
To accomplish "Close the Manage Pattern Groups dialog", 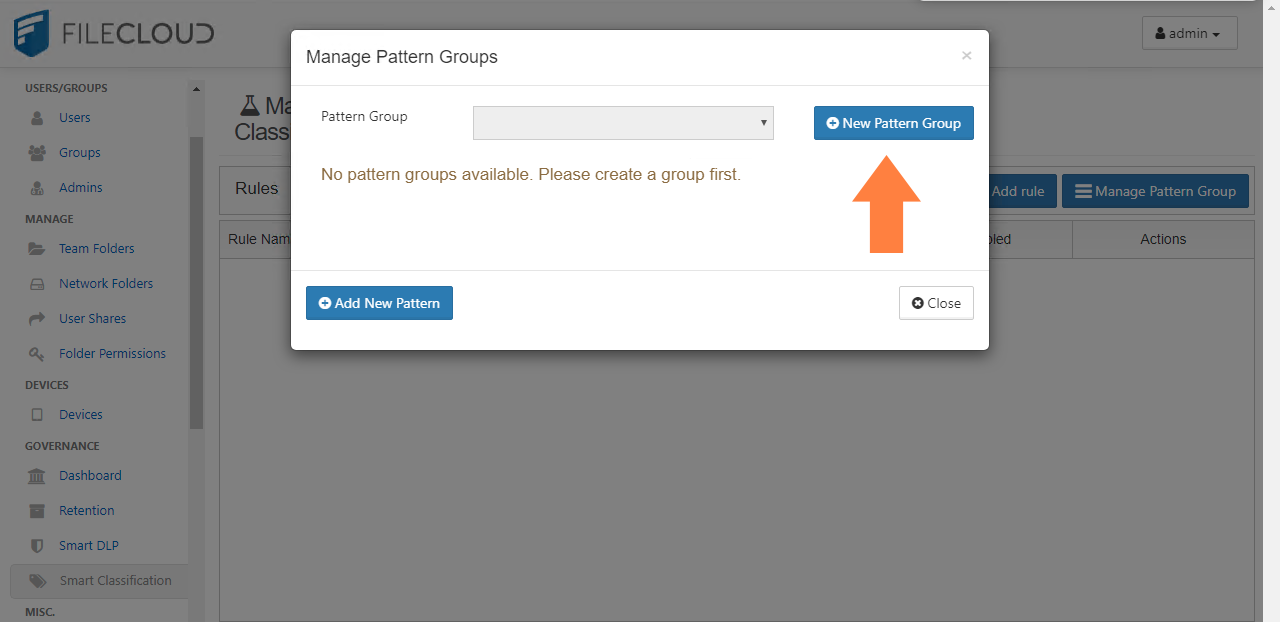I will 936,302.
